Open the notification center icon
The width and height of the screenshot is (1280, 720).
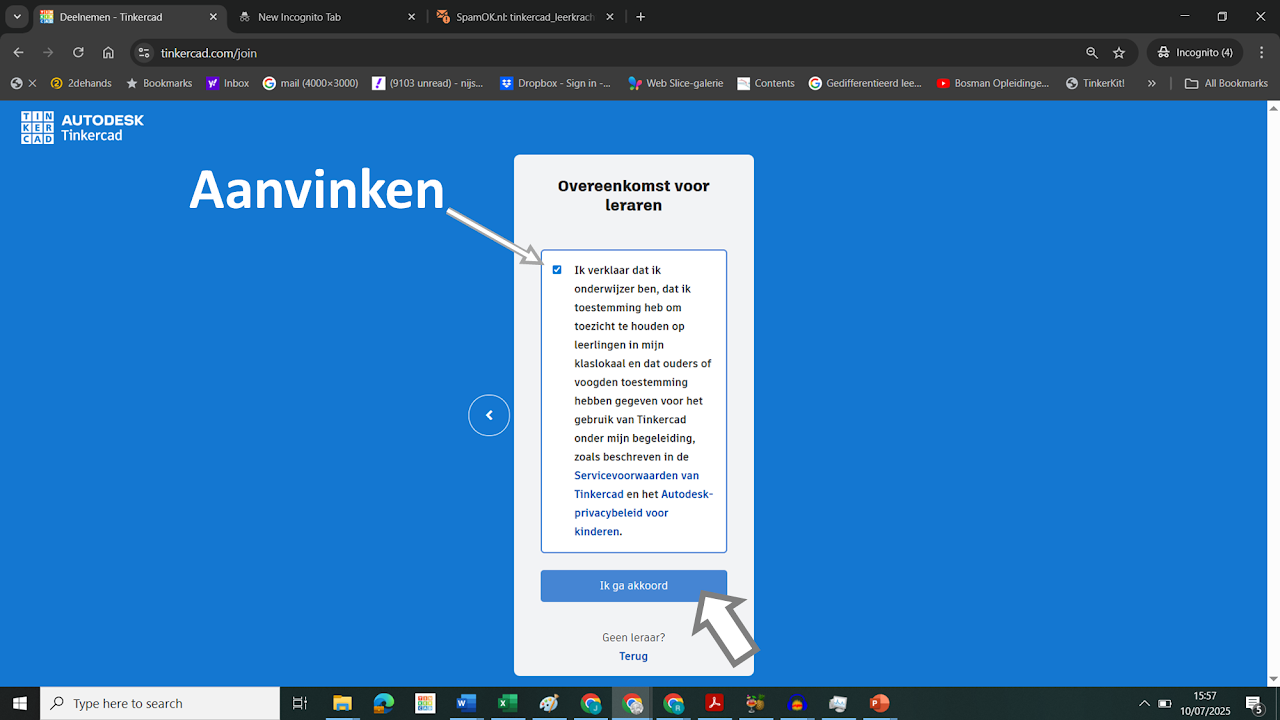(x=1255, y=703)
